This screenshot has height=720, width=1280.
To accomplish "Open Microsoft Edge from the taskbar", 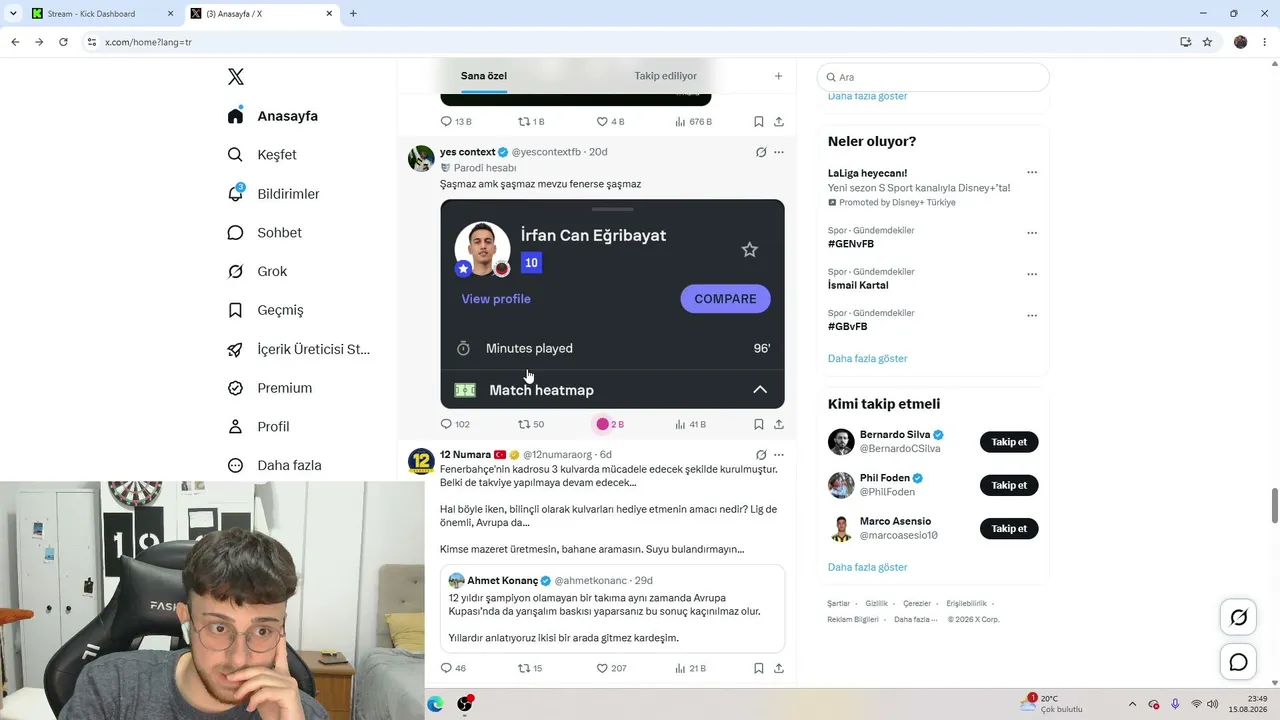I will (x=435, y=704).
